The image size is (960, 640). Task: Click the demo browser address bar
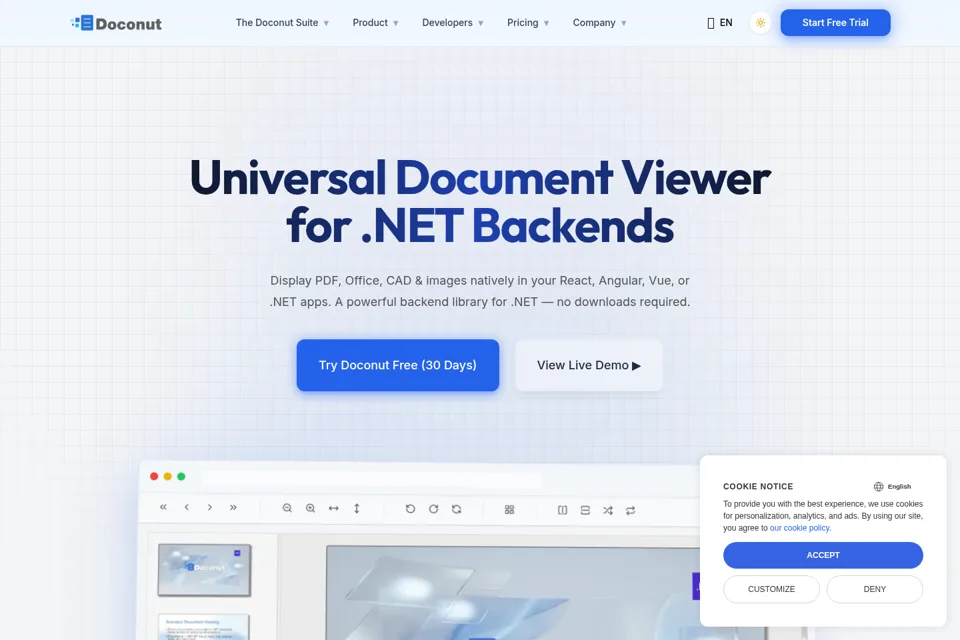tap(372, 476)
